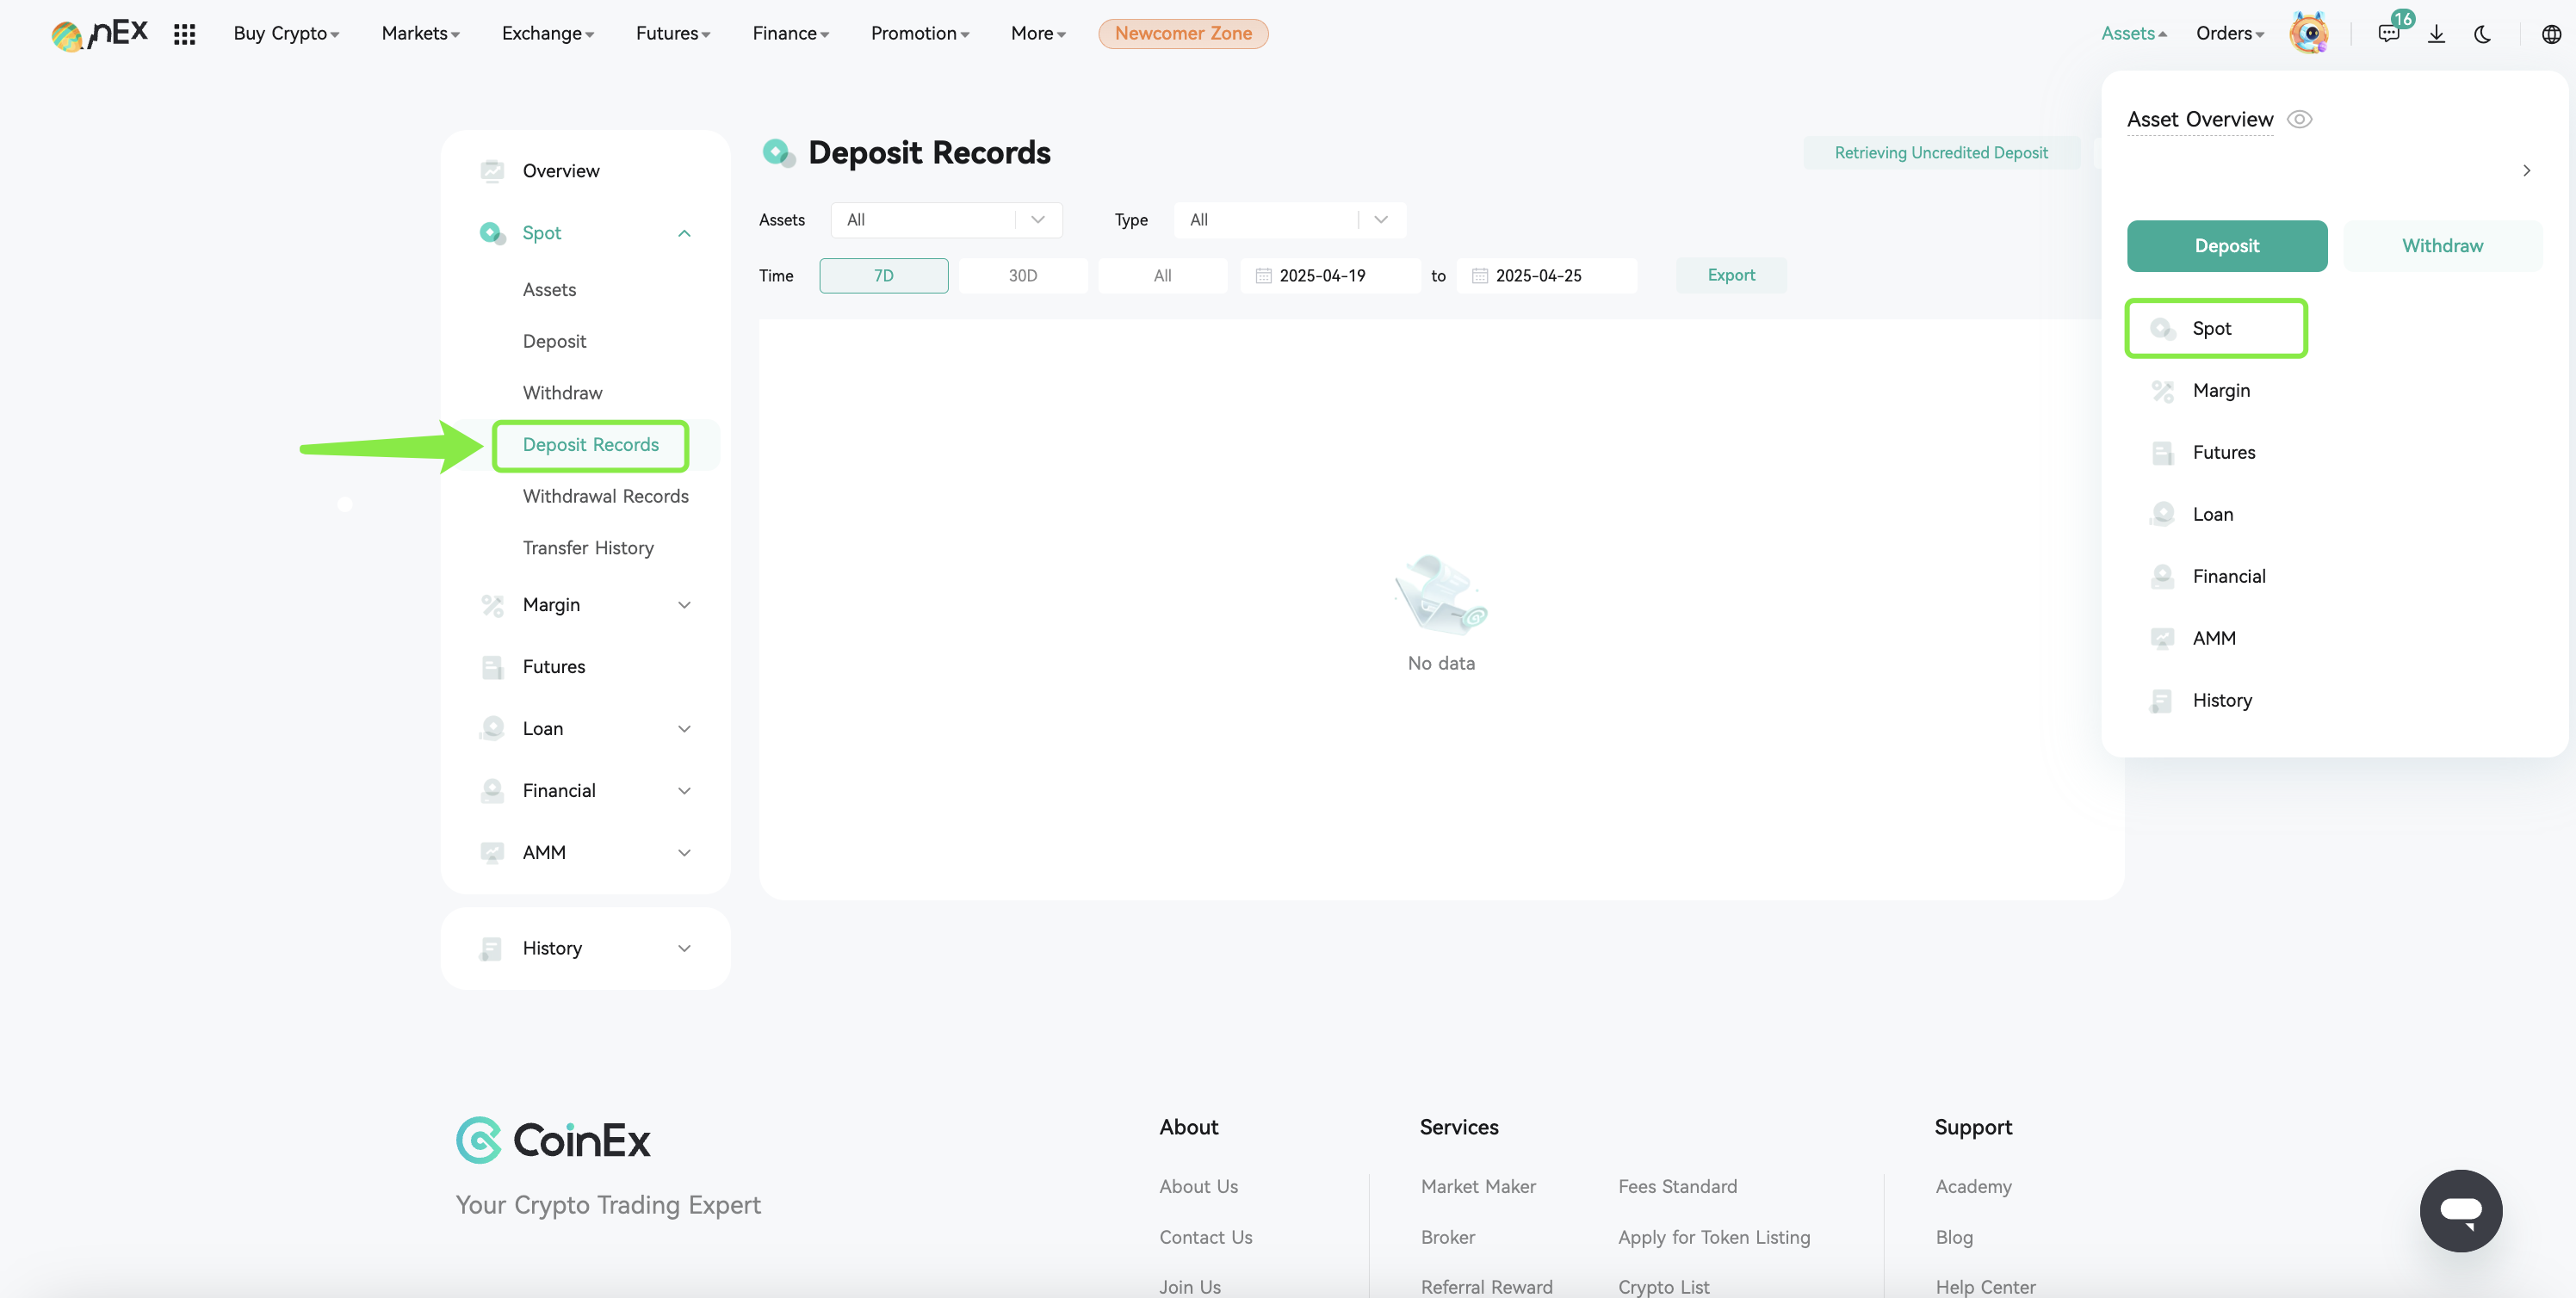
Task: Click the Overview sidebar icon
Action: point(492,171)
